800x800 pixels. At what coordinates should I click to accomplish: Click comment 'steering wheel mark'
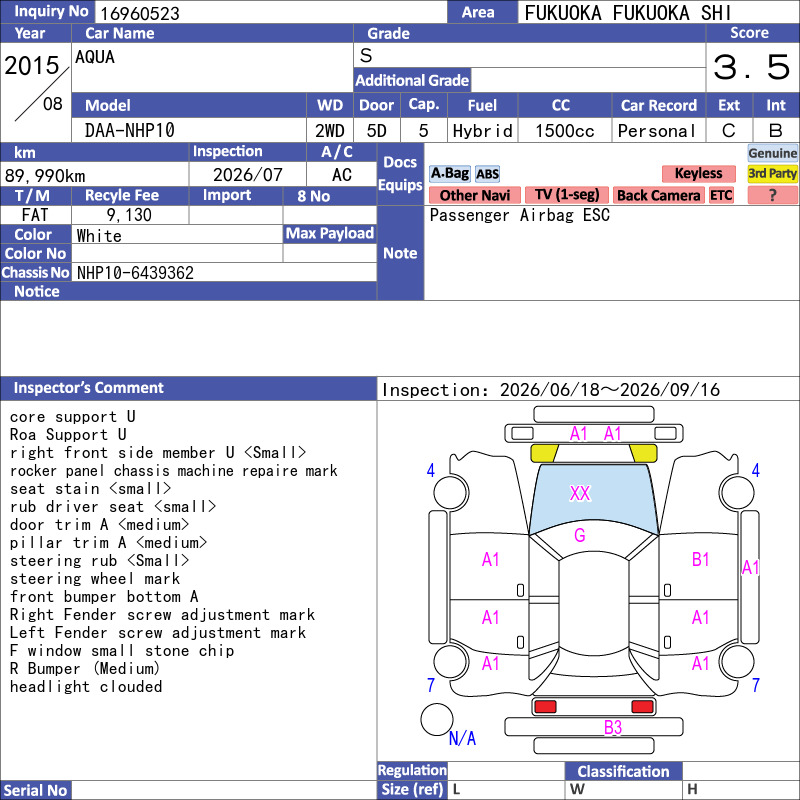point(95,579)
